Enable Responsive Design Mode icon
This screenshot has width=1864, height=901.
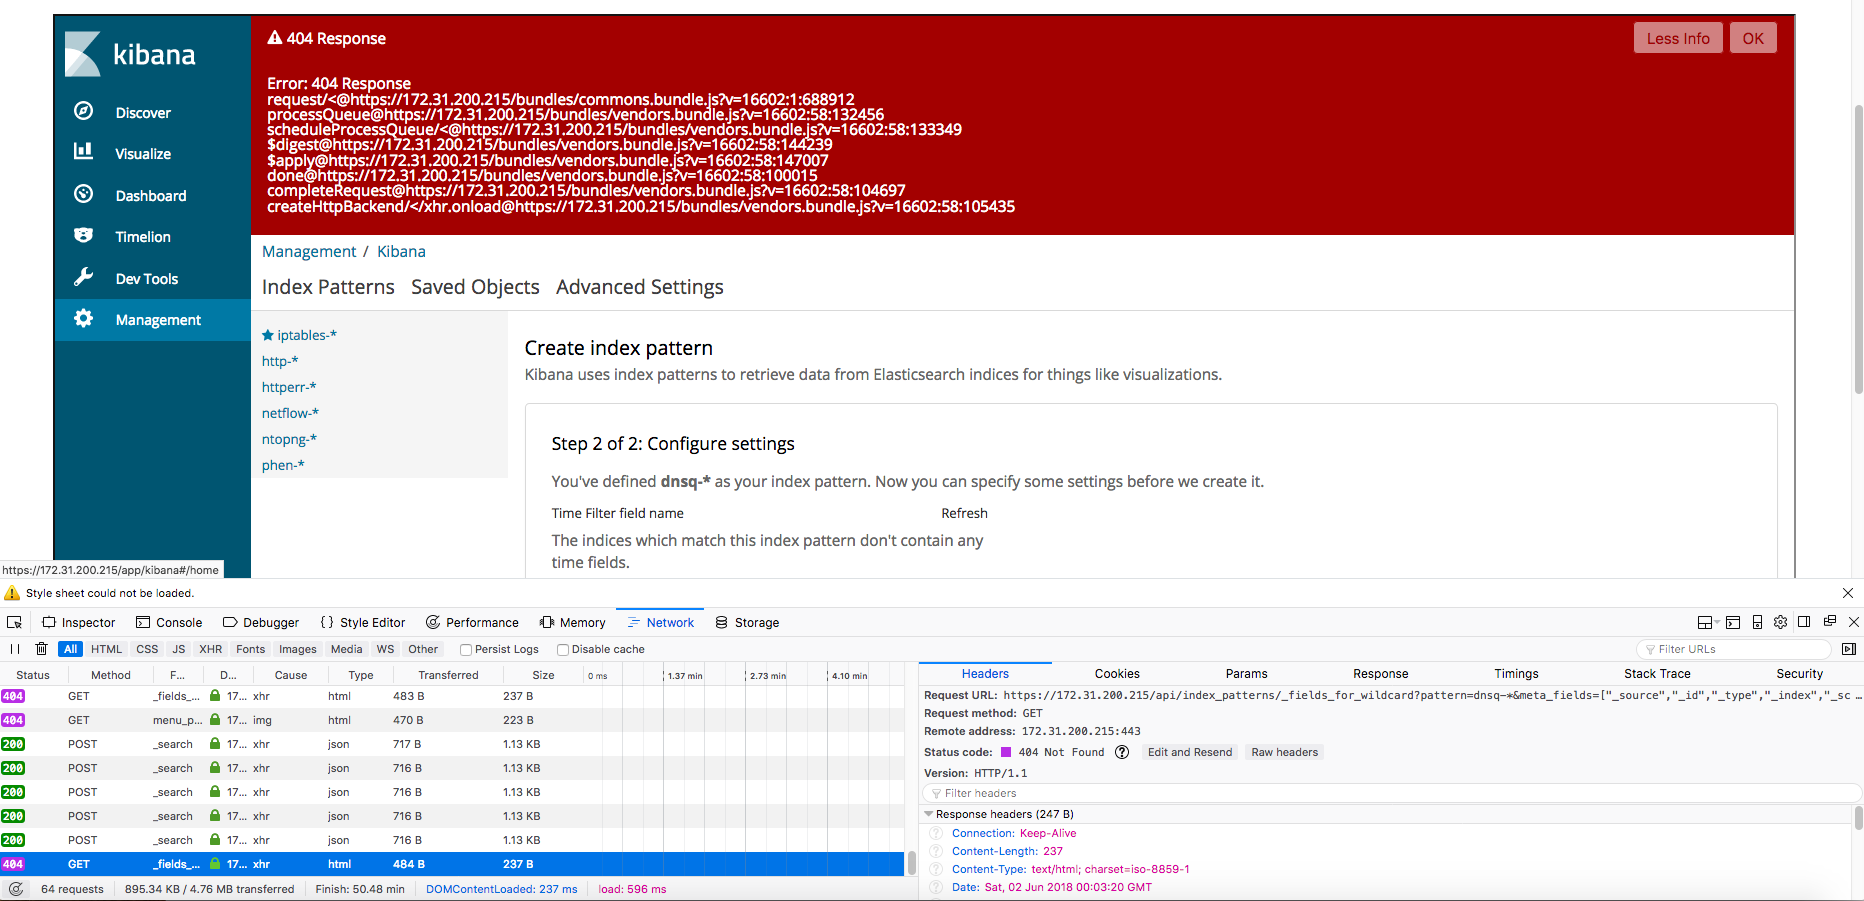pos(1757,622)
